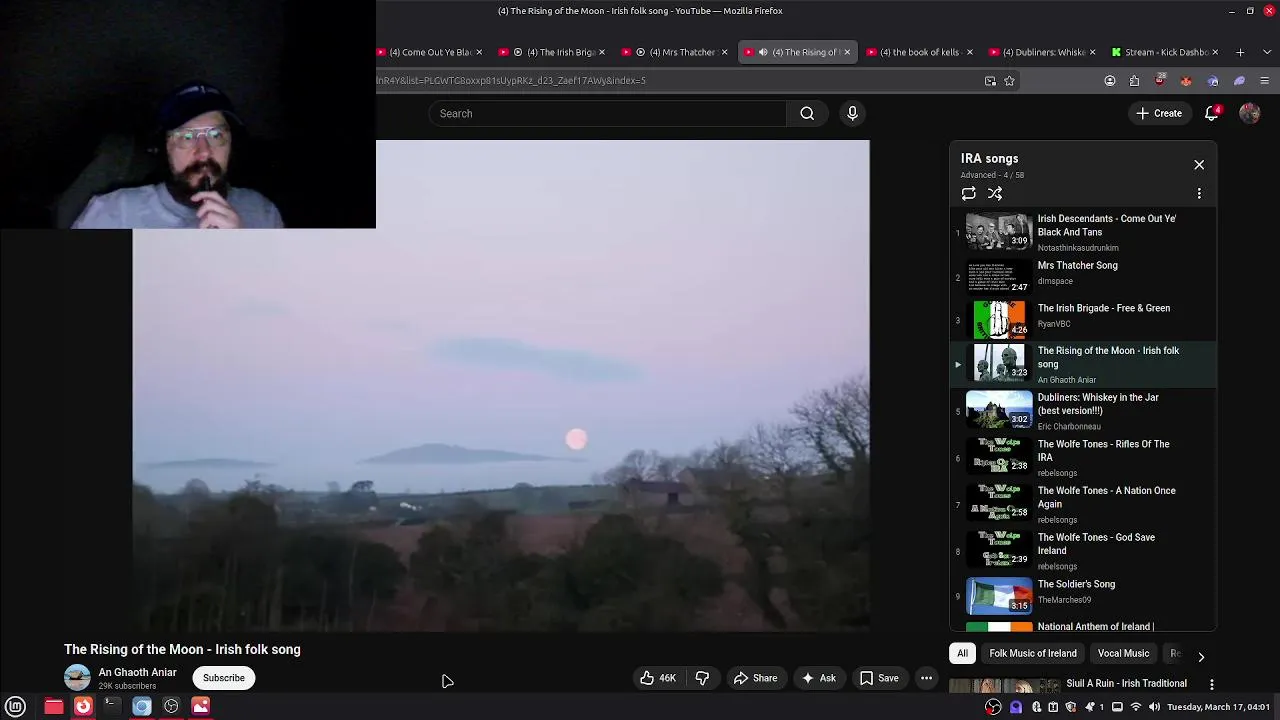Open the Terminal from the taskbar

[112, 706]
